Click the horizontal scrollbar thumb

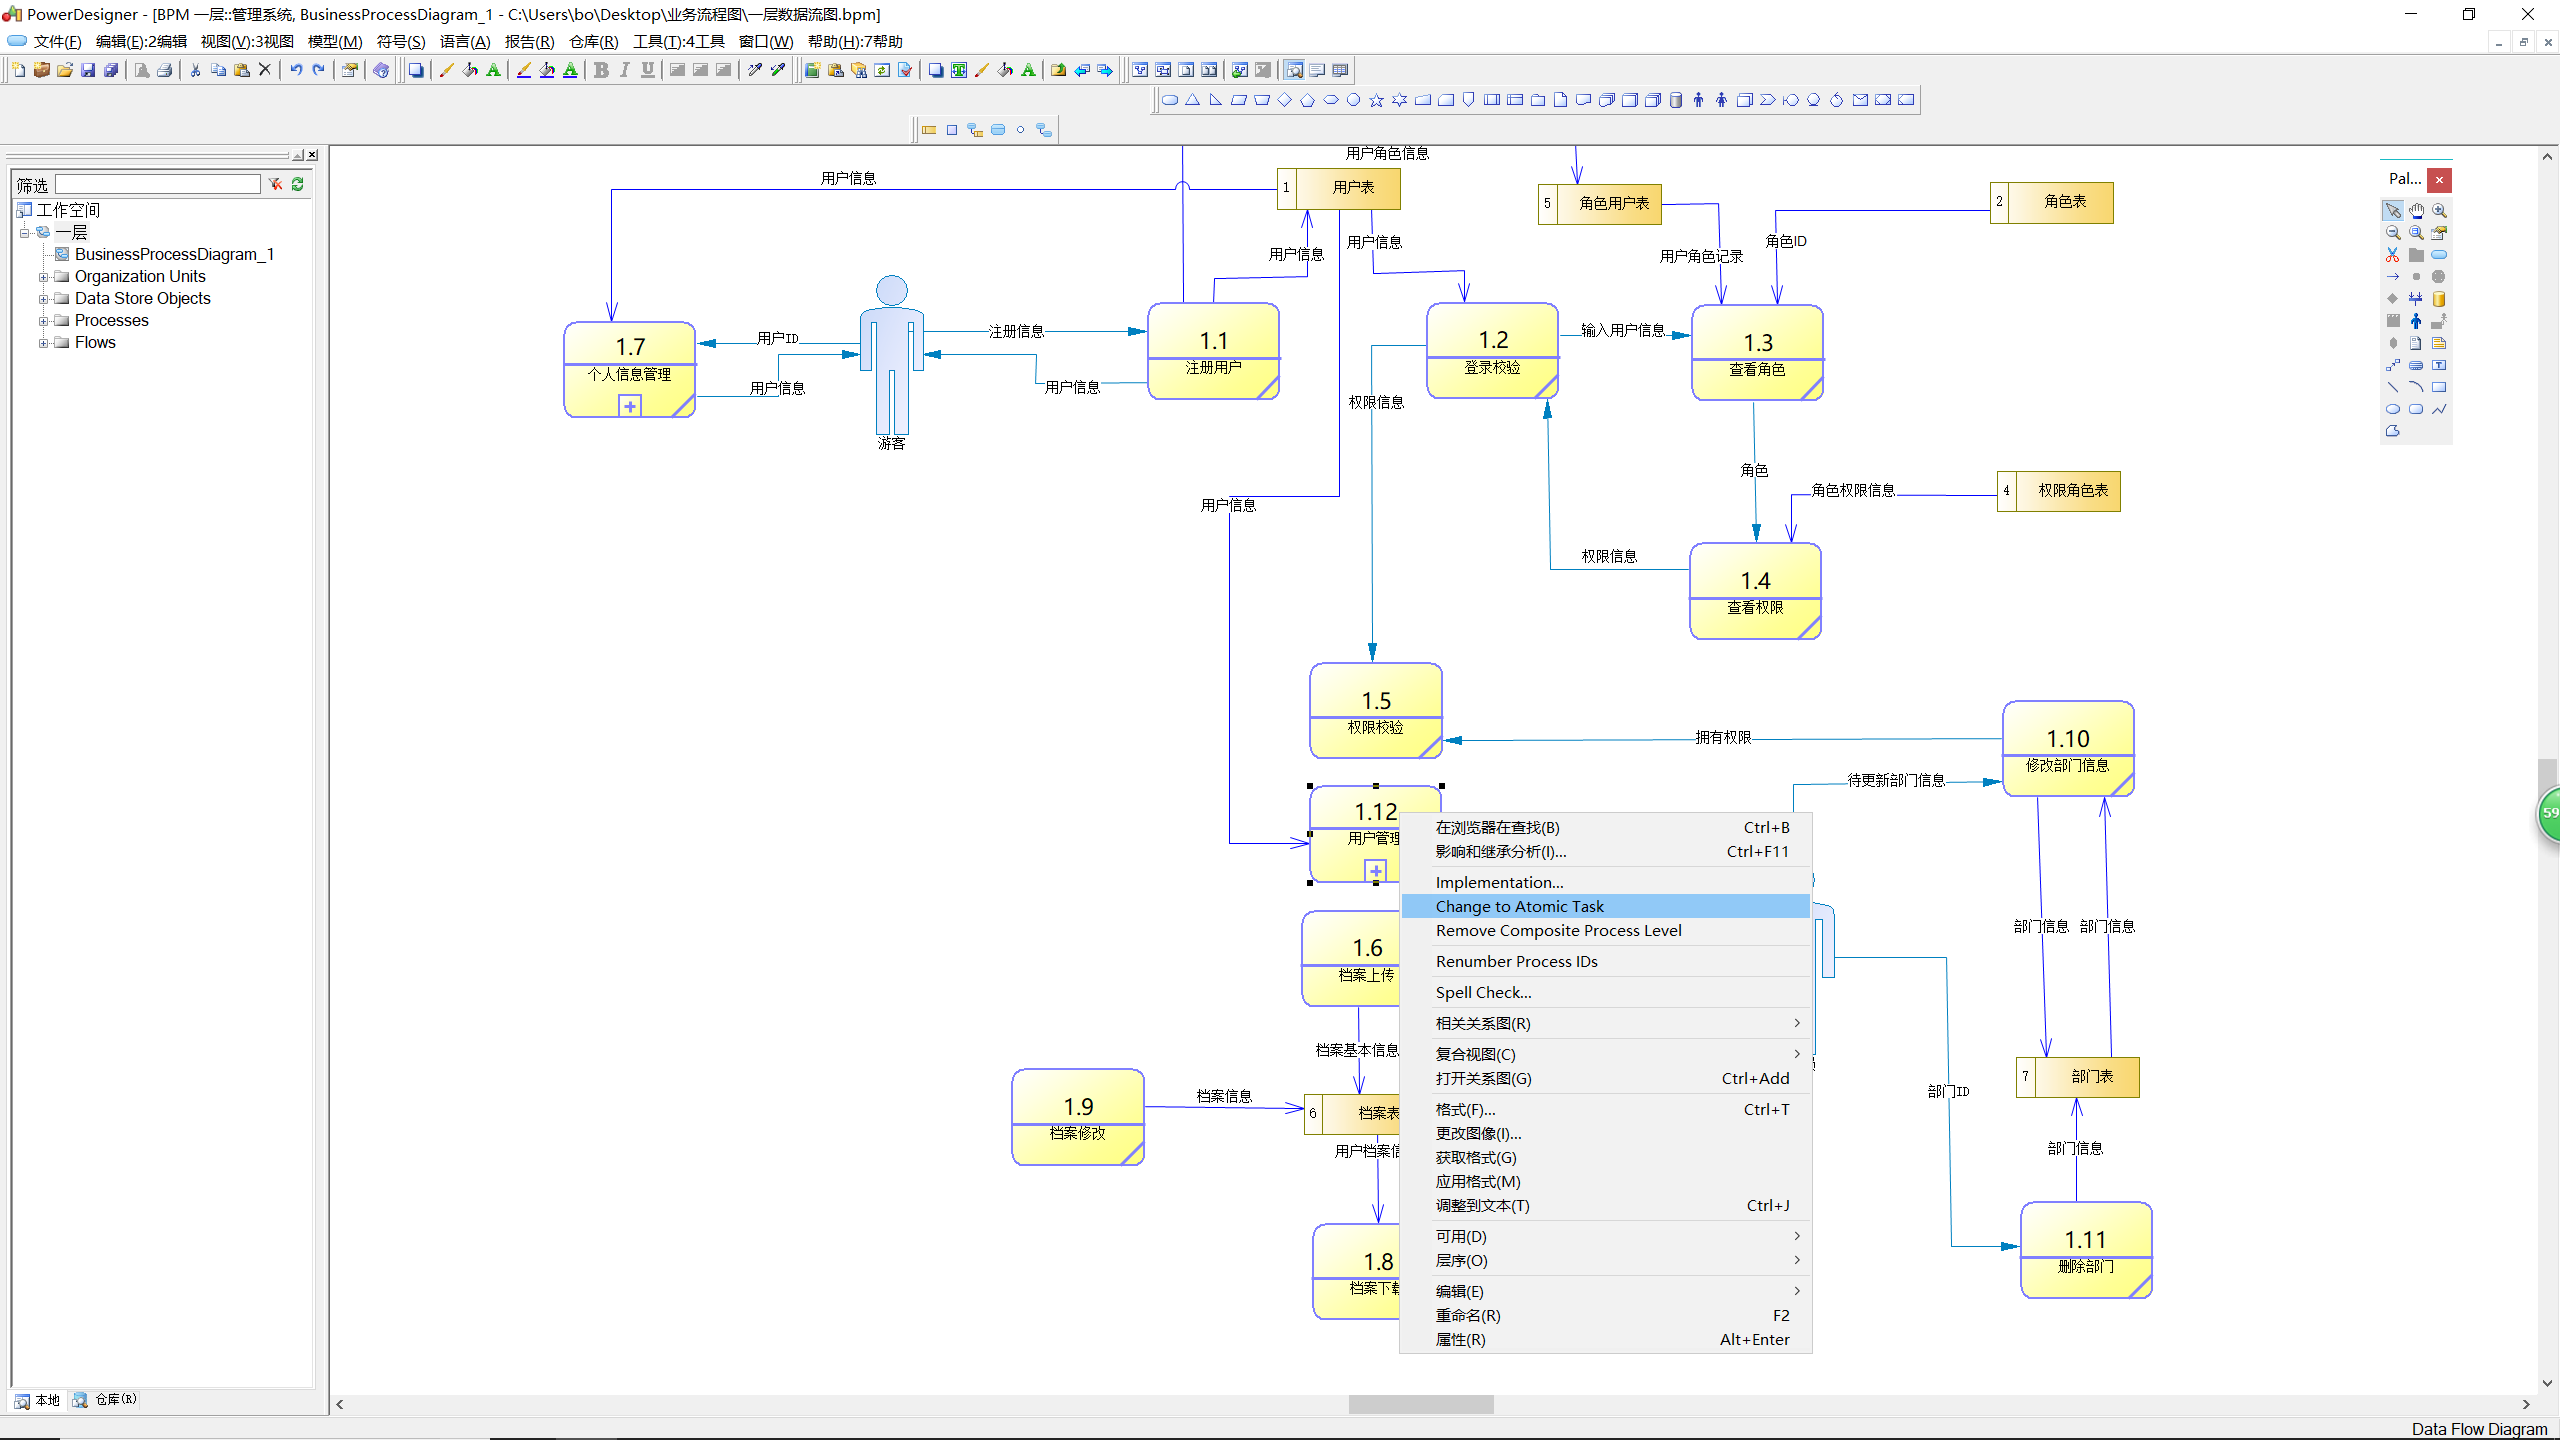[1420, 1404]
